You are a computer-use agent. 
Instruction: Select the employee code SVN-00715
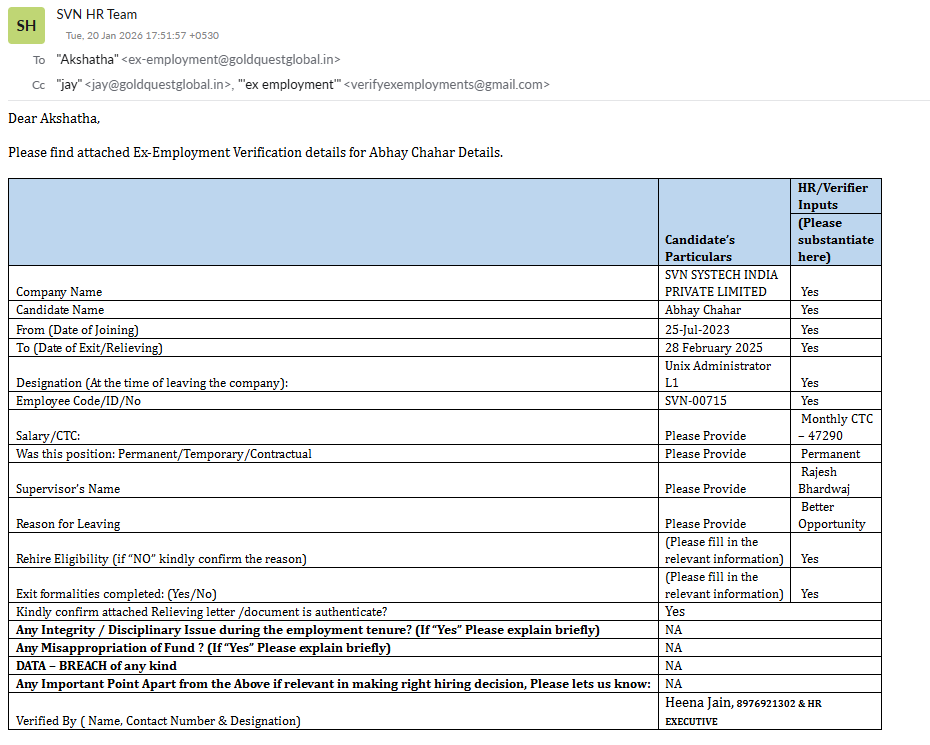pyautogui.click(x=696, y=401)
